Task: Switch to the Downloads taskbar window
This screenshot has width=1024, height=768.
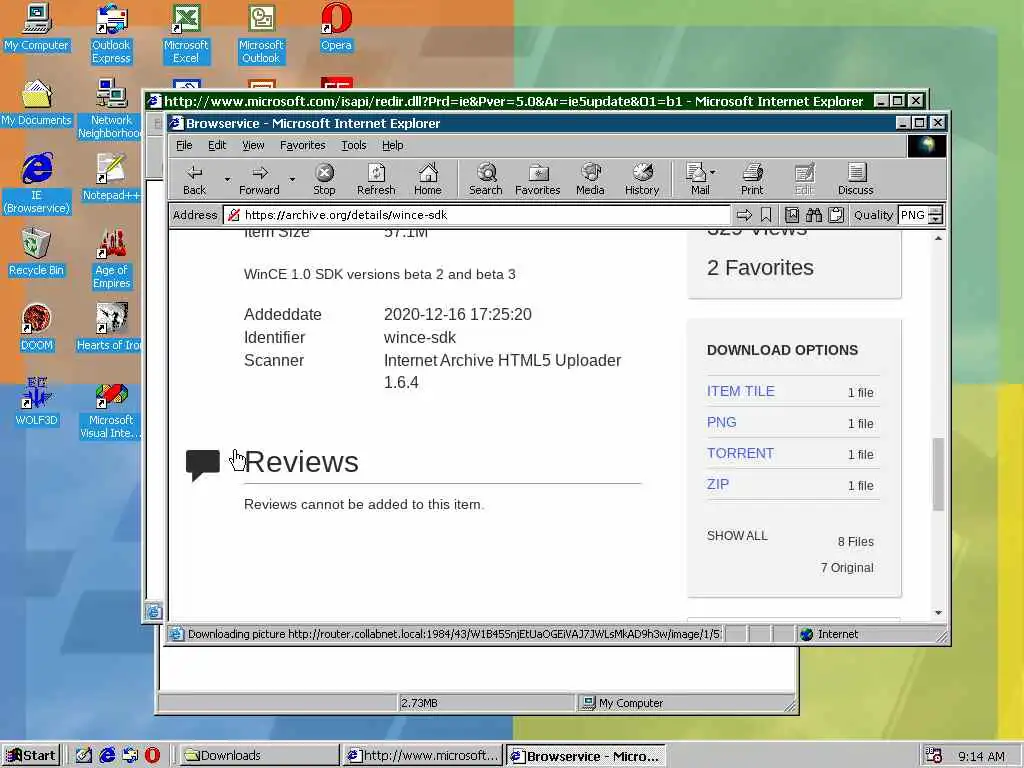Action: [x=258, y=756]
